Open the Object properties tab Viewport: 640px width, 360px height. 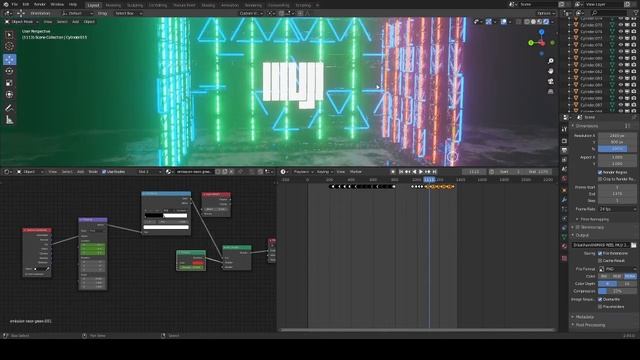point(564,190)
